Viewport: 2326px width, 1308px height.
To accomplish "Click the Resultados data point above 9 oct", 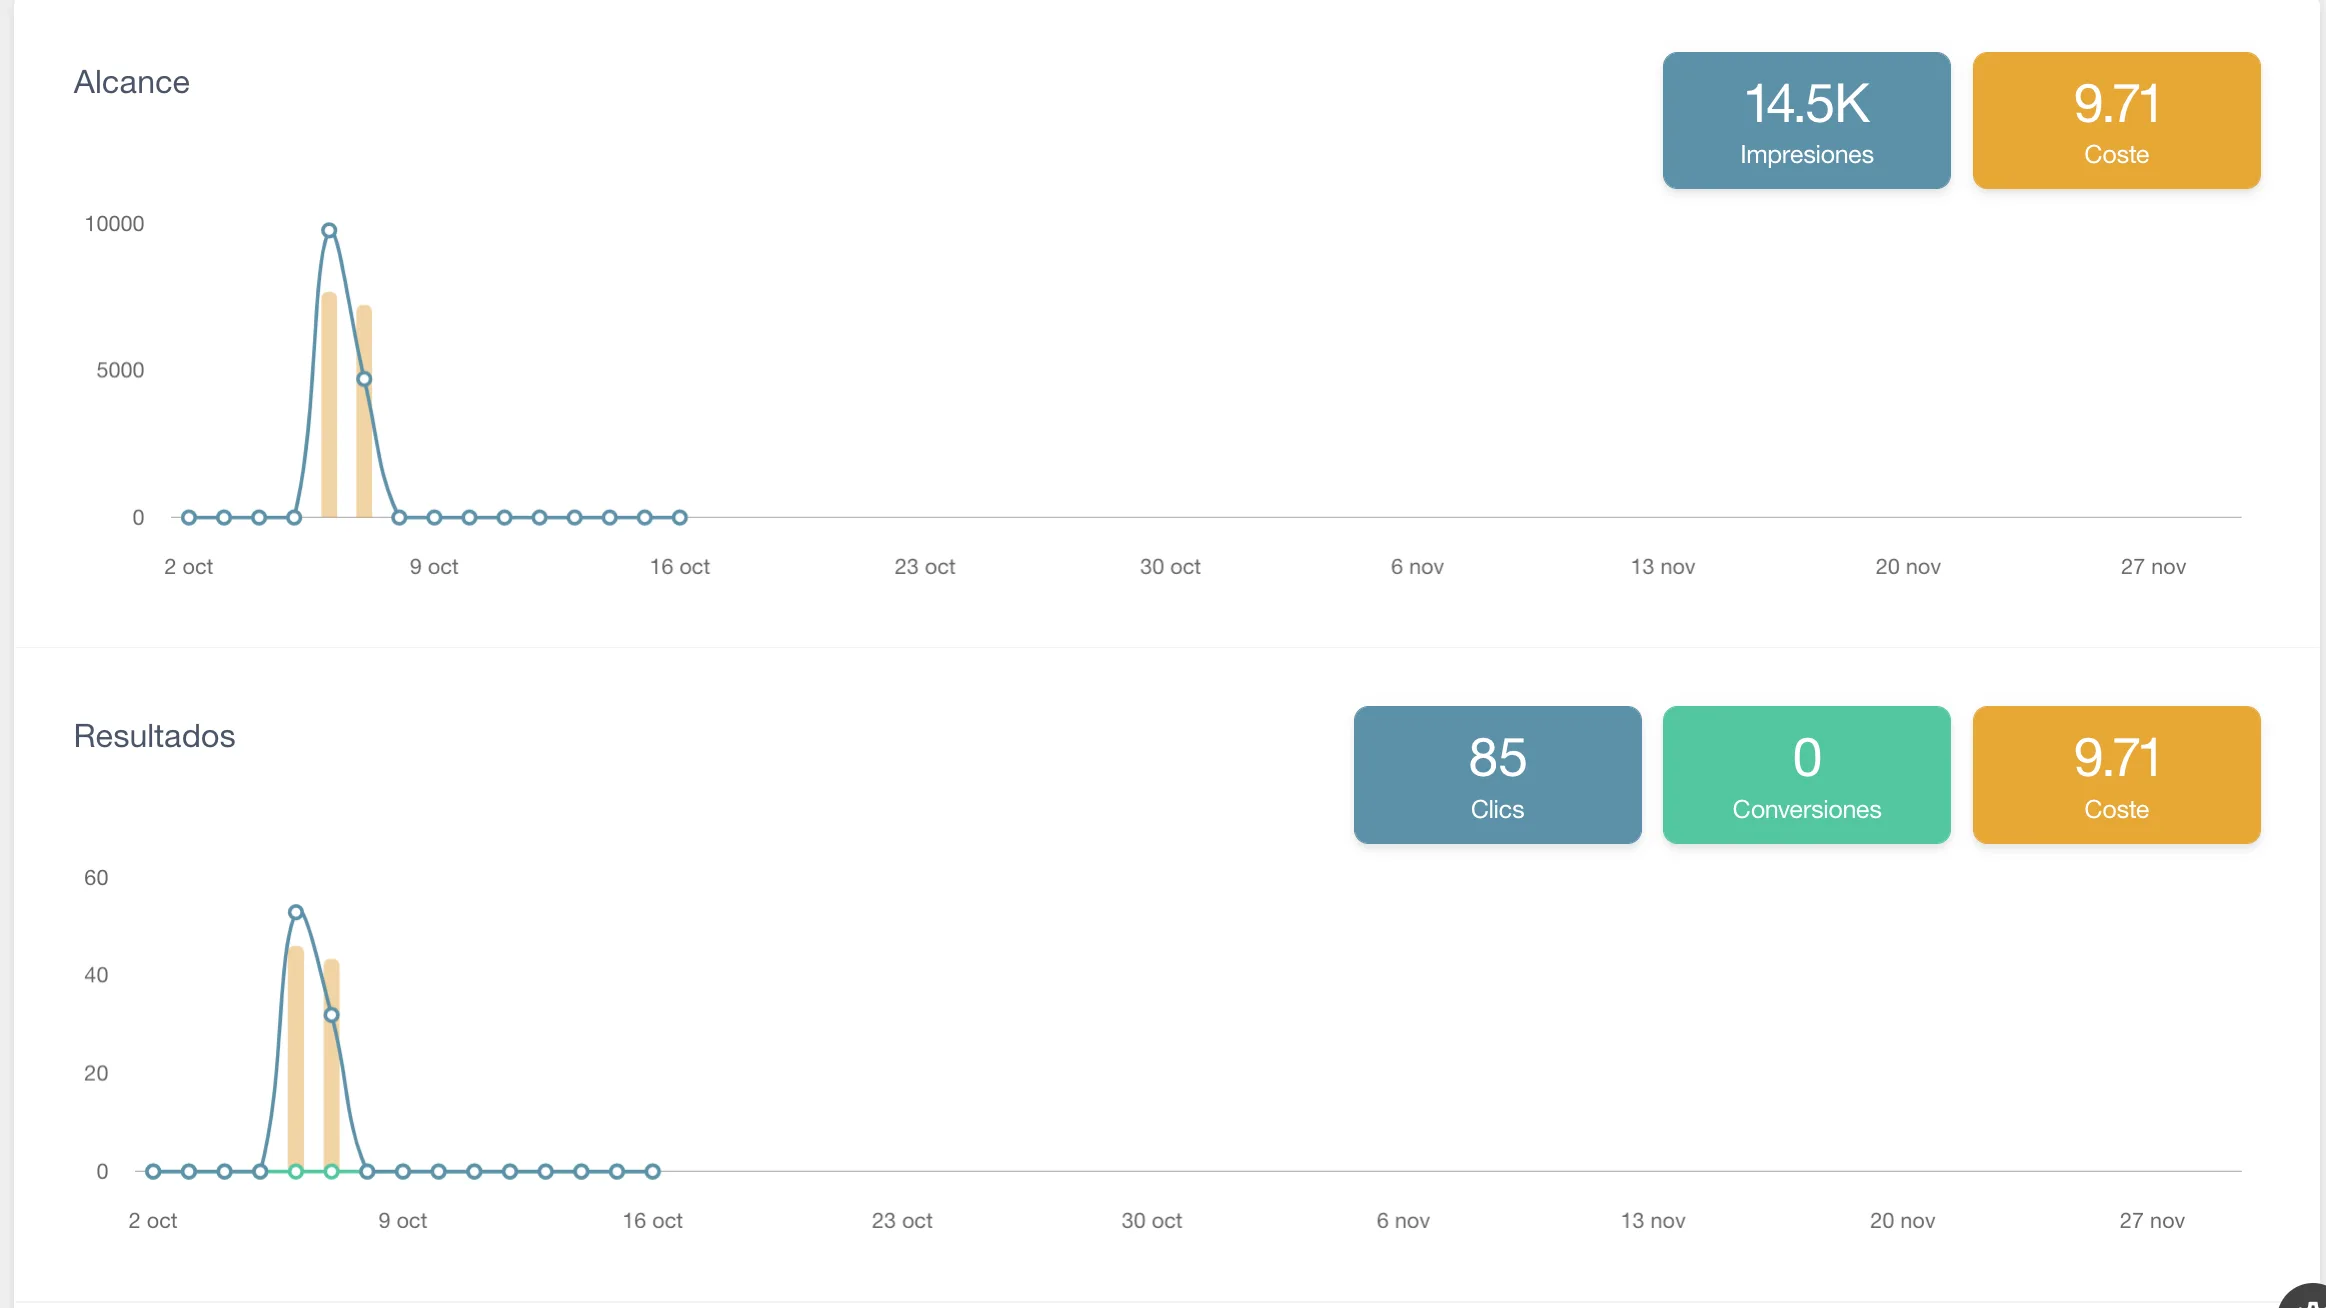I will pos(403,1171).
